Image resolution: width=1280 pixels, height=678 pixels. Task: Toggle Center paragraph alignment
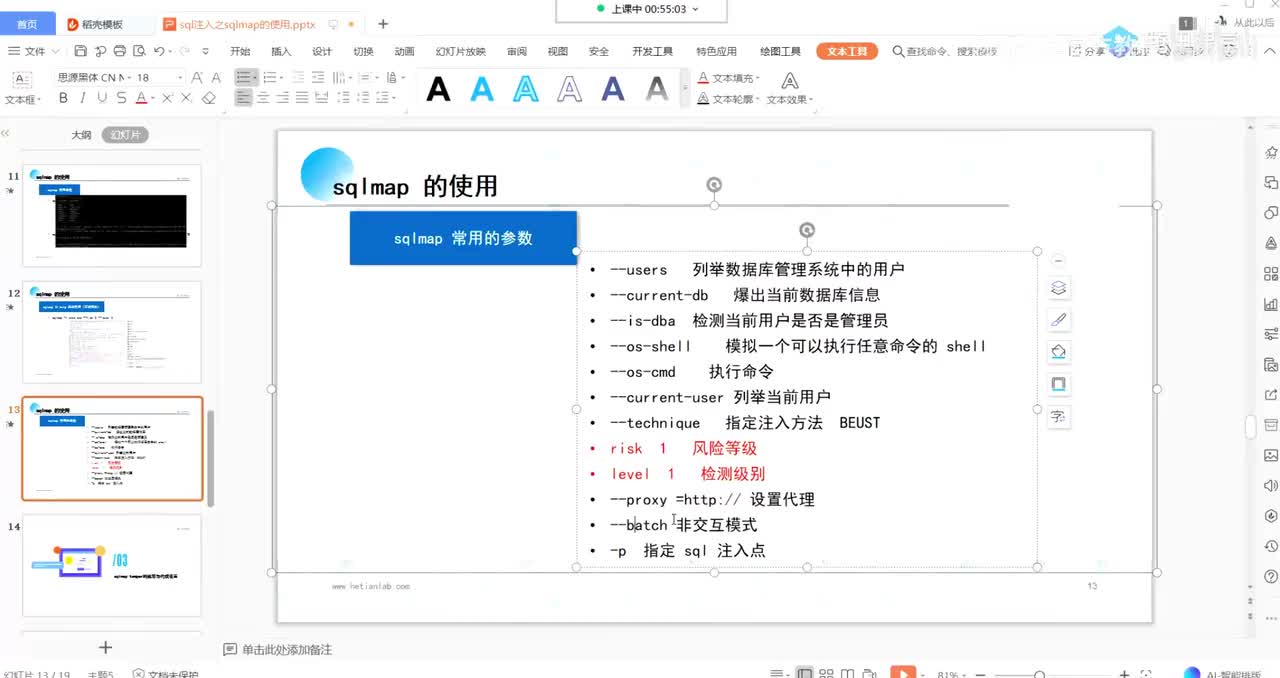coord(263,98)
